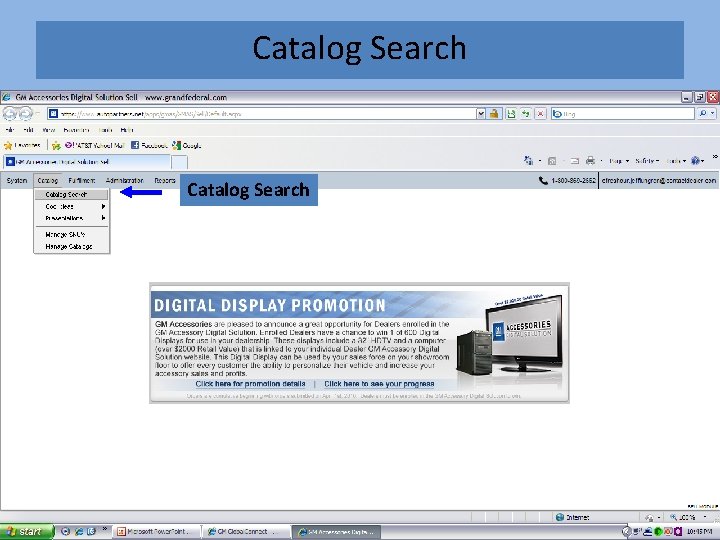The height and width of the screenshot is (540, 720).
Task: Click the page favicon in the address bar
Action: click(x=54, y=113)
